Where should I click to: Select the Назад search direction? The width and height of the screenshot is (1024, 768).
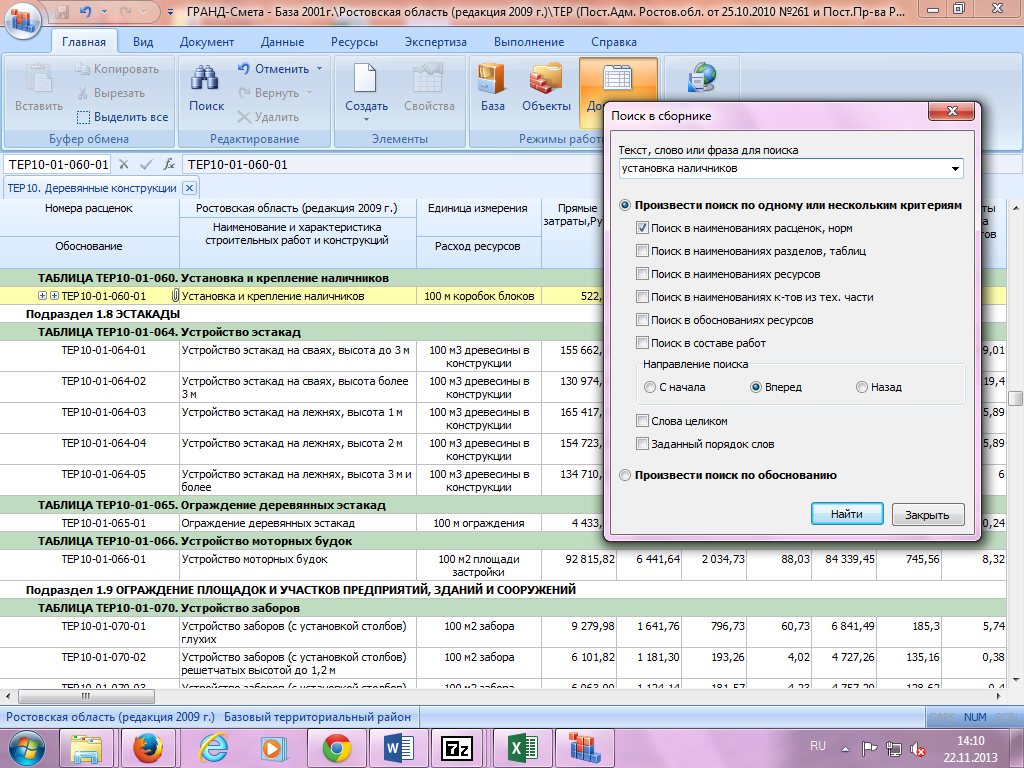pyautogui.click(x=862, y=387)
